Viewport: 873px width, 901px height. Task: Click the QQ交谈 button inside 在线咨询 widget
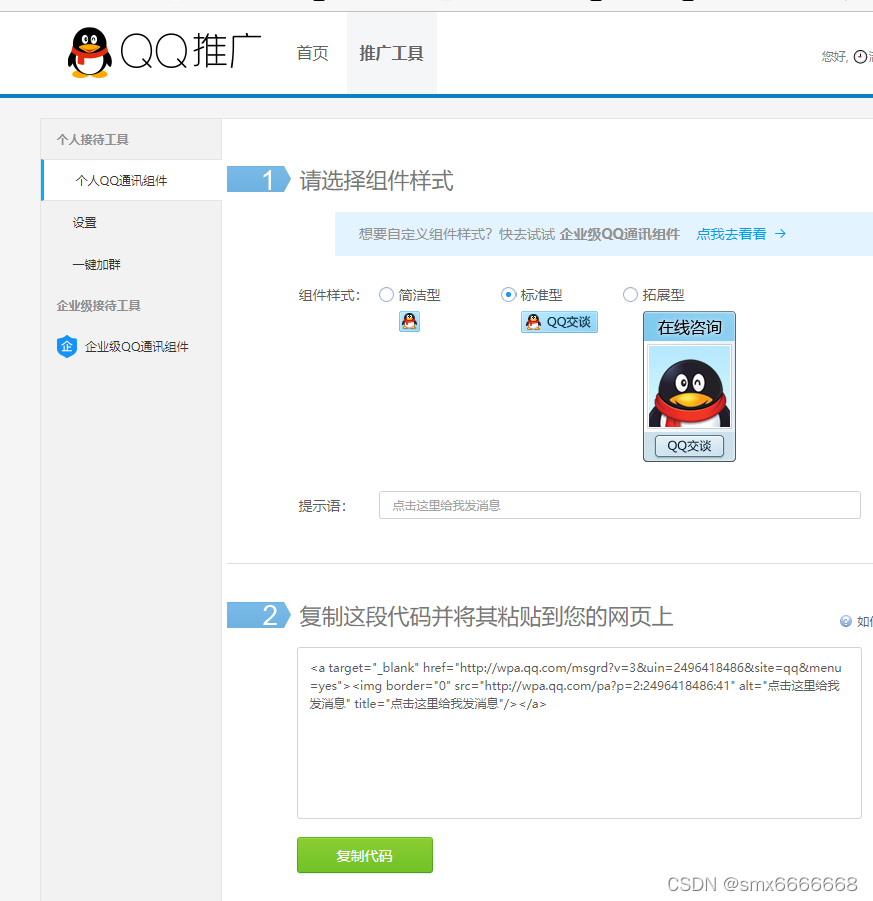[689, 446]
